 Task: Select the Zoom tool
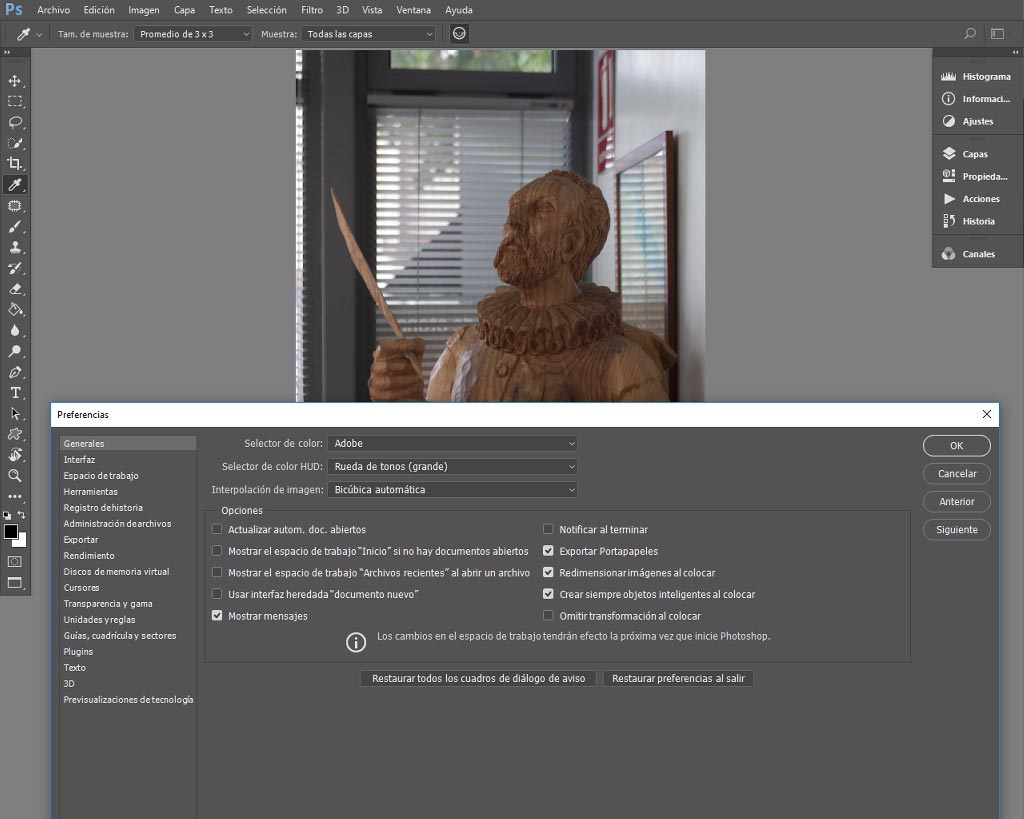coord(14,476)
